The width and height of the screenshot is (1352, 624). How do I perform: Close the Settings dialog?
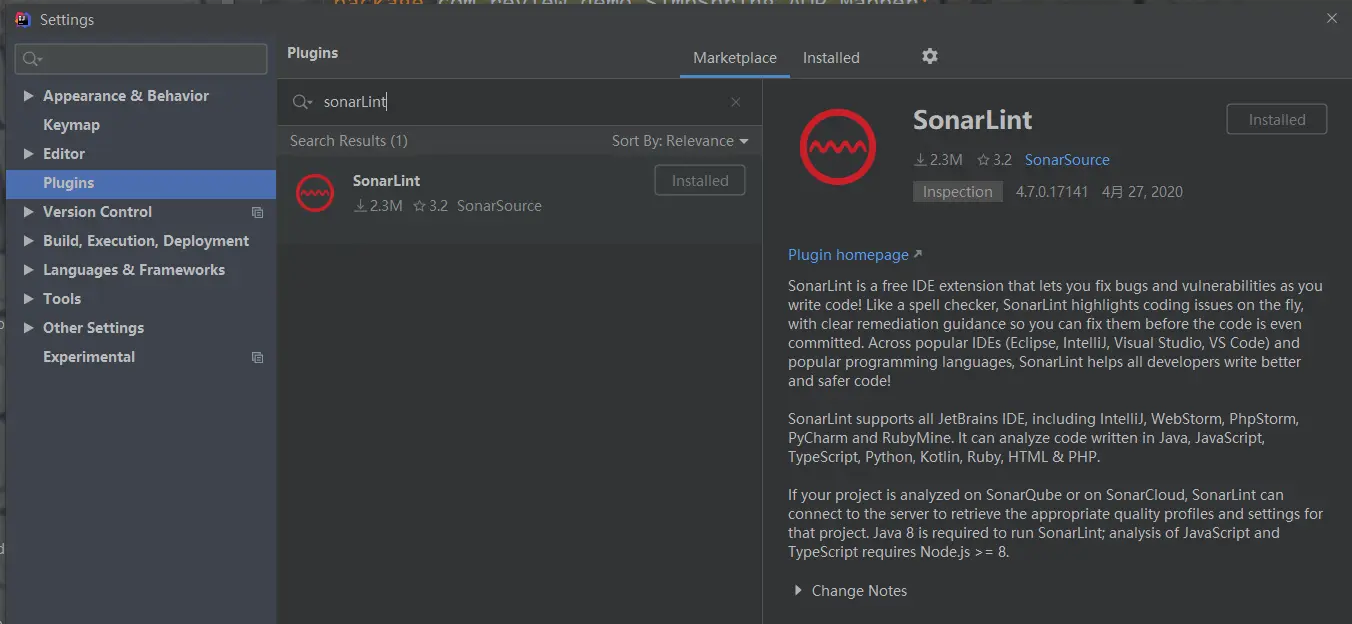[1332, 18]
